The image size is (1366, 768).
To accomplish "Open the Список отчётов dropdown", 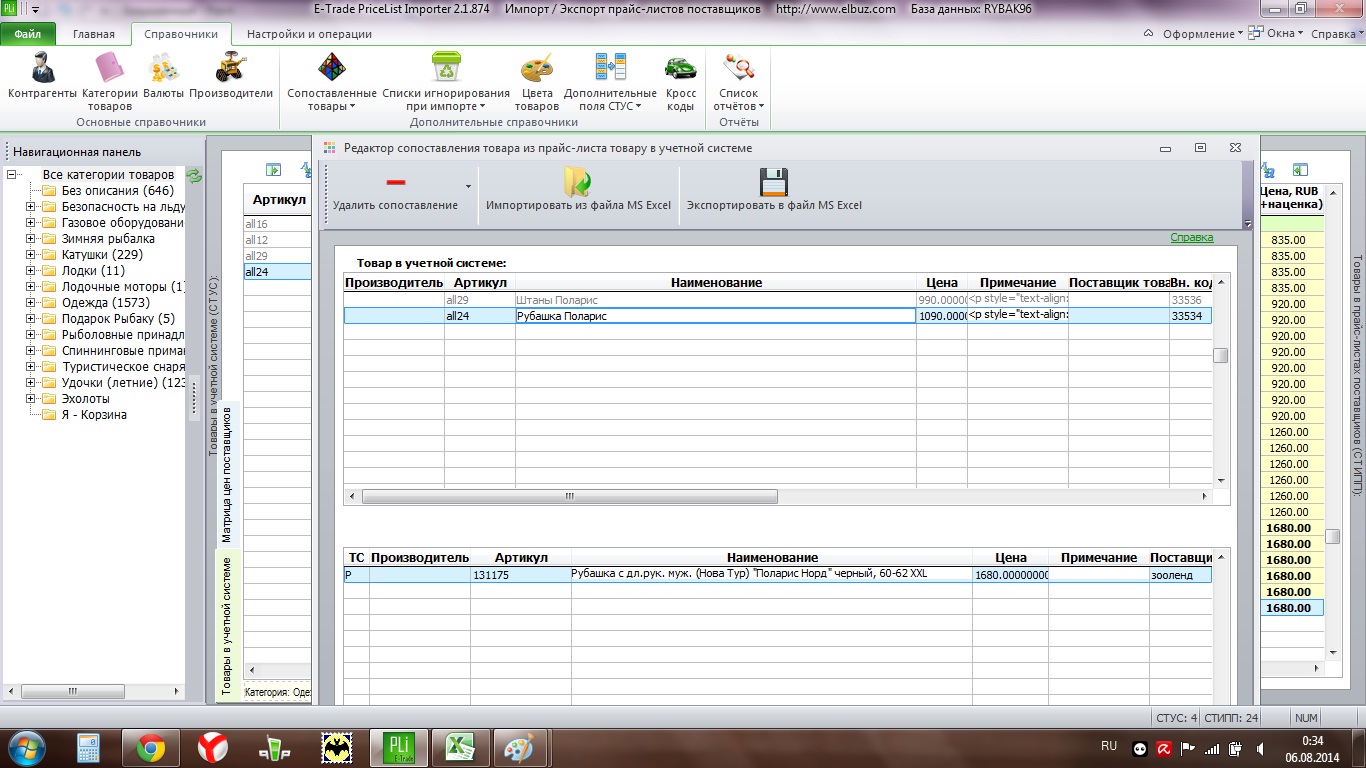I will [739, 82].
